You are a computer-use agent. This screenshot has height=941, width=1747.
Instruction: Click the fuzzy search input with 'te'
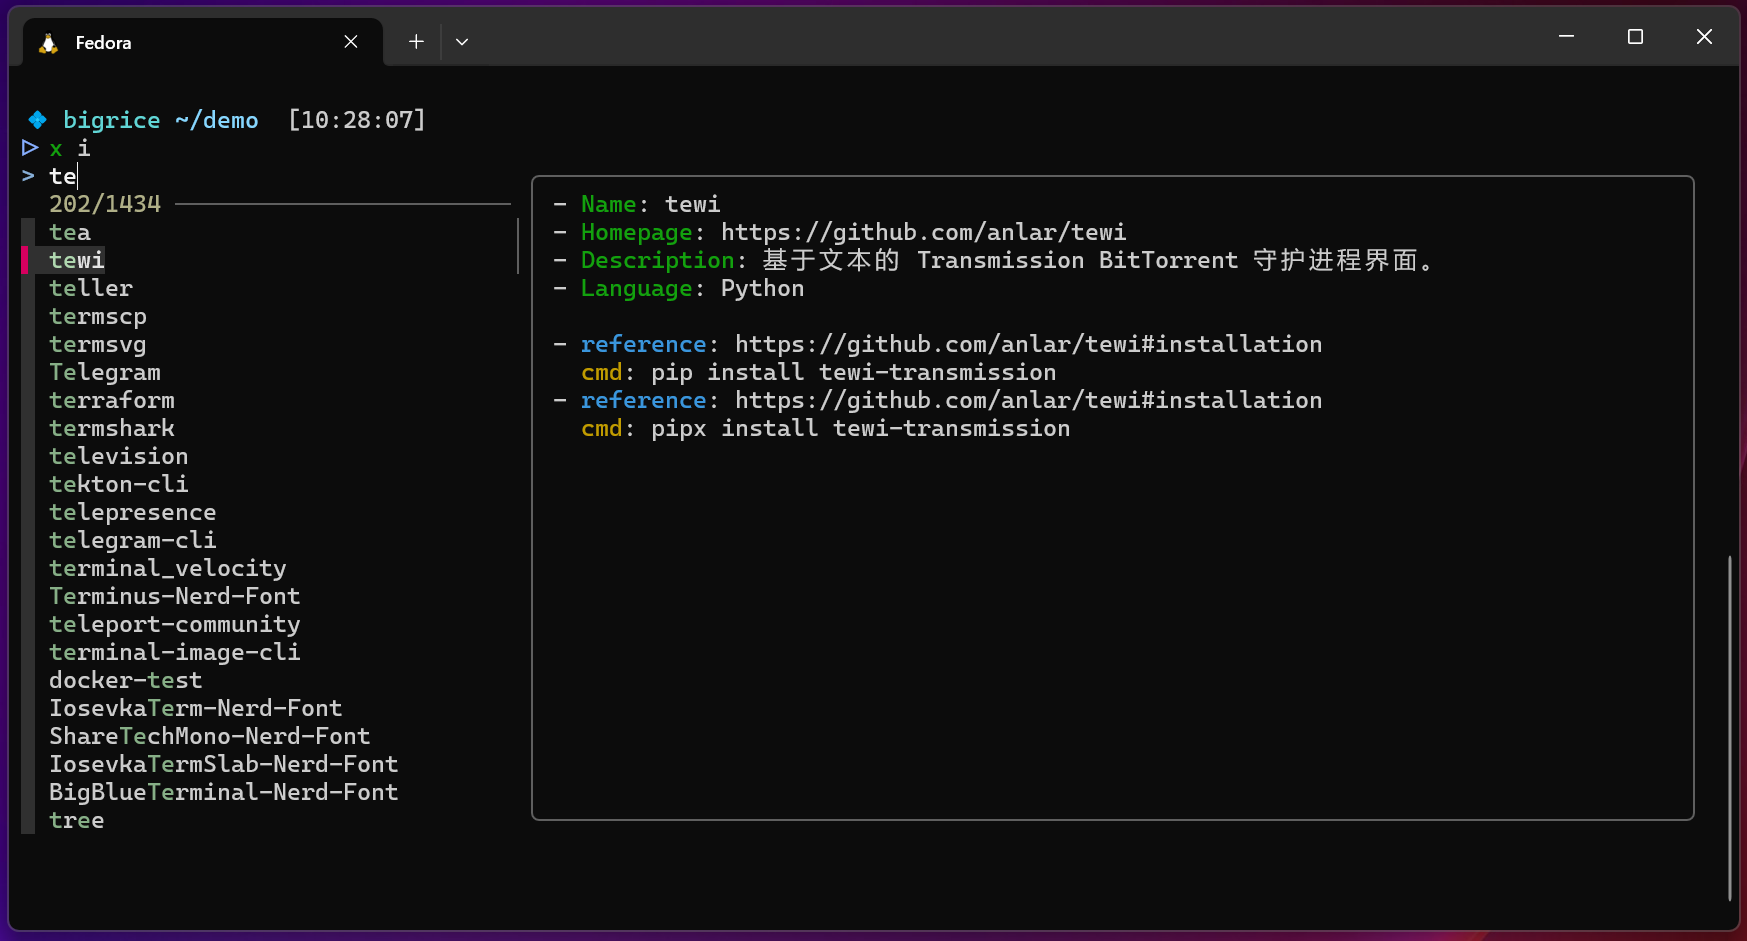64,176
